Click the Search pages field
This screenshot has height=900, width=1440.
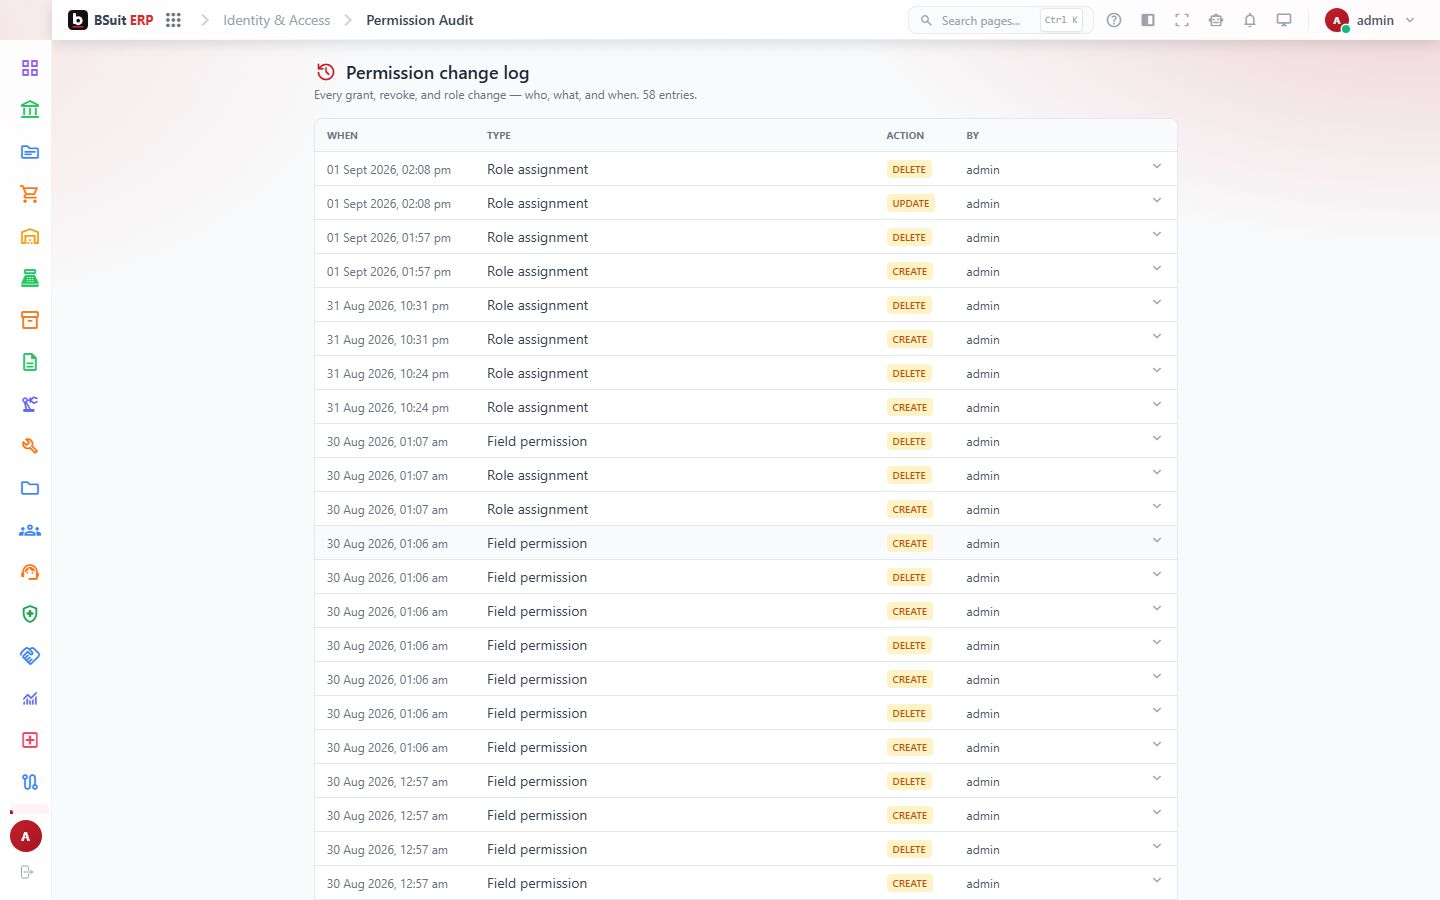pos(1000,20)
